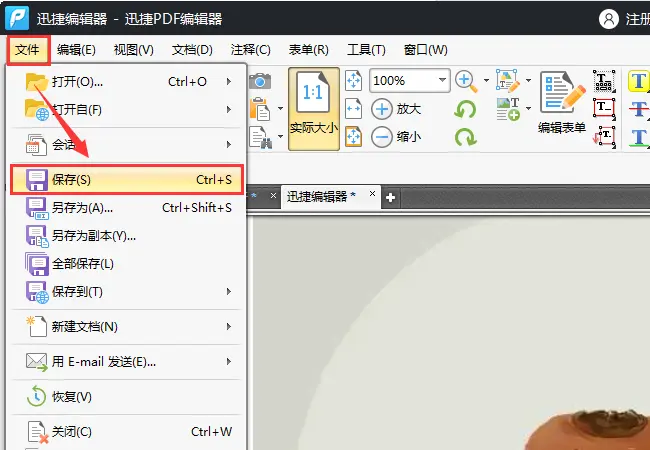The image size is (650, 450).
Task: Open the 工具(T) menu
Action: coord(366,50)
